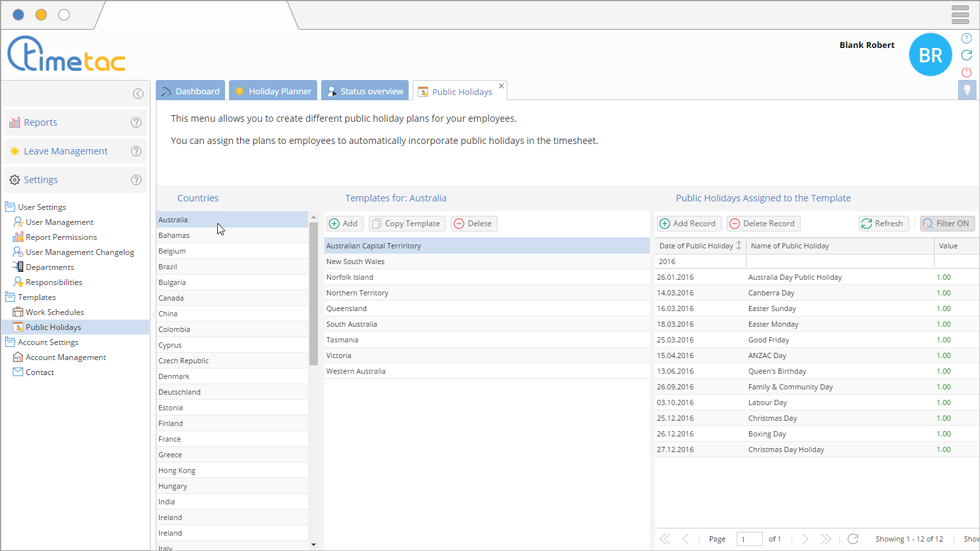
Task: Close the Public Holidays tab
Action: pyautogui.click(x=502, y=86)
